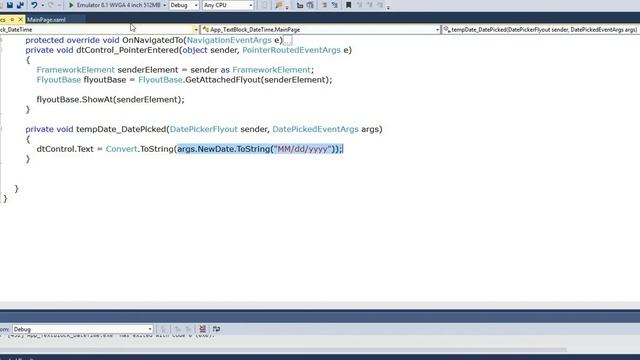Click the Output pane find message icon
Image resolution: width=640 pixels, height=360 pixels.
[x=163, y=329]
